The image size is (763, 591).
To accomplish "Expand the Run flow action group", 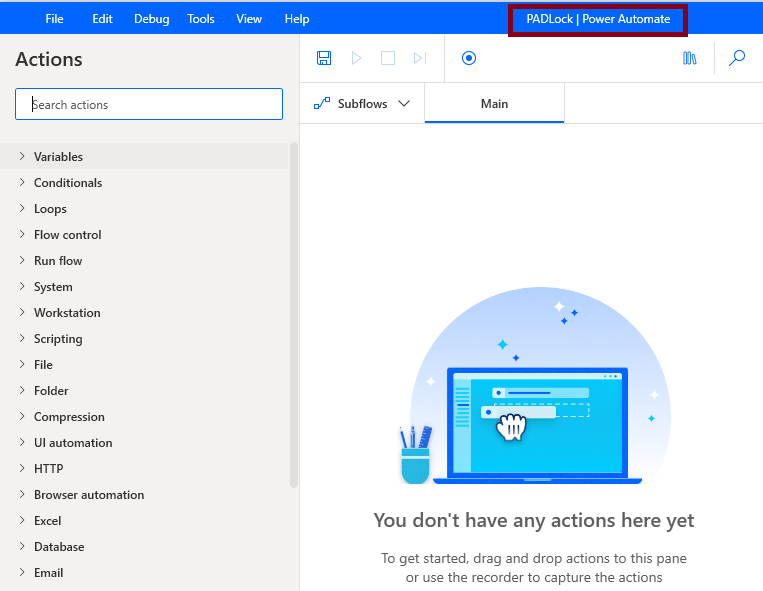I will [x=145, y=260].
